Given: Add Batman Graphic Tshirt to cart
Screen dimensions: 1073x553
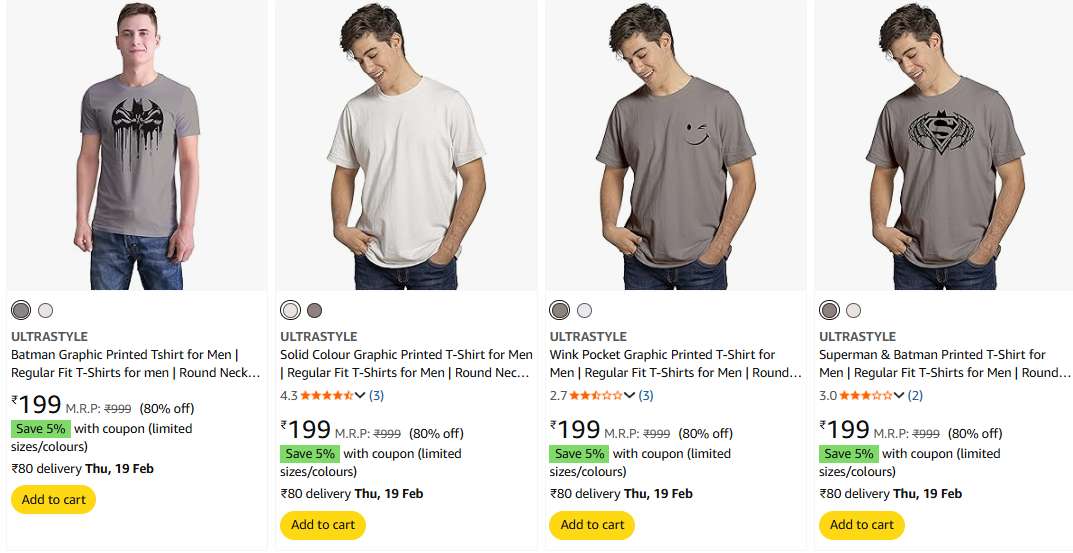Looking at the screenshot, I should point(53,500).
